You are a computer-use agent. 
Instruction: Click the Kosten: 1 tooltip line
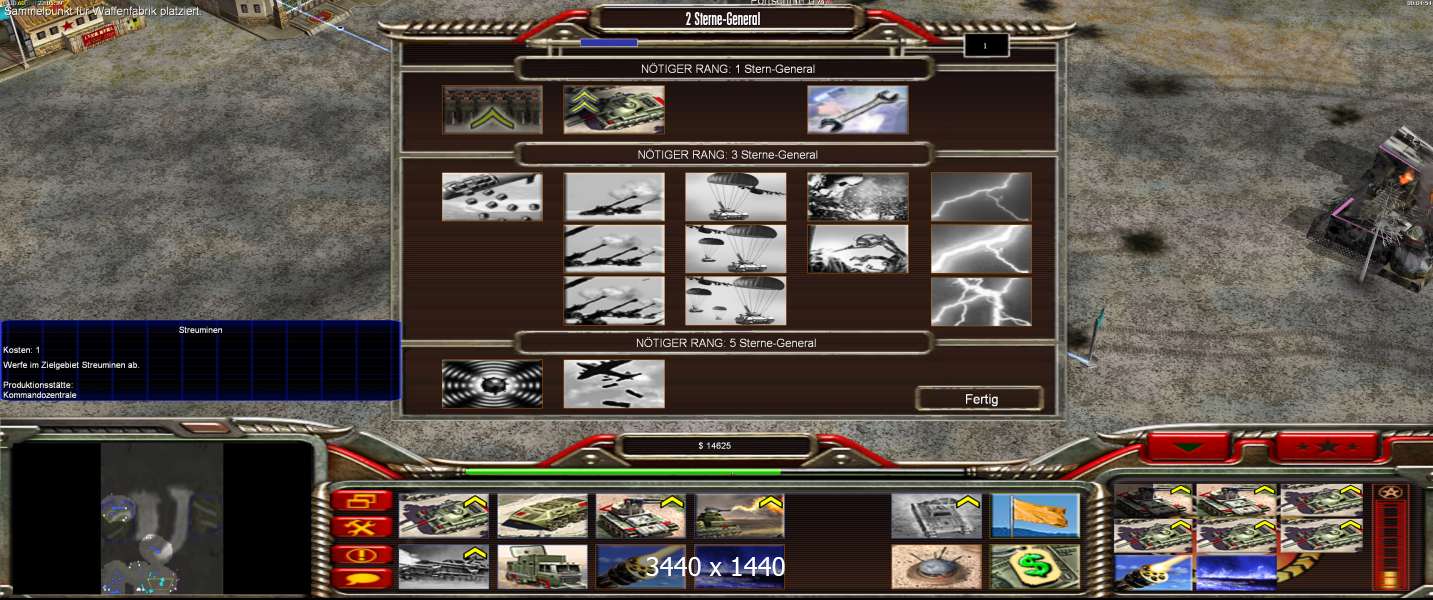pos(22,350)
